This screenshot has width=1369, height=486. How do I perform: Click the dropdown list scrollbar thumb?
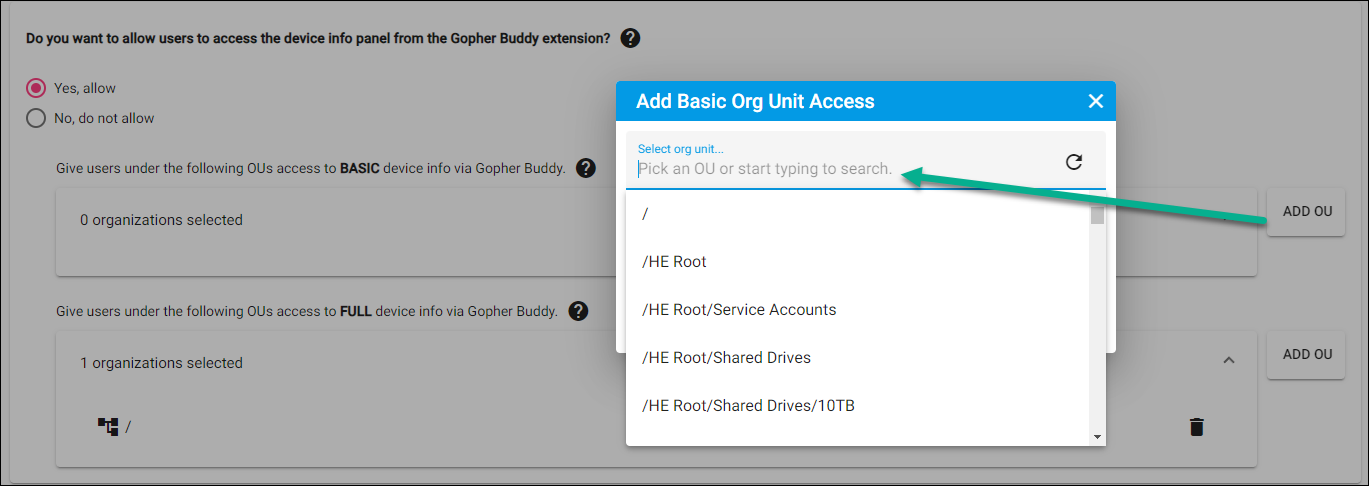coord(1097,215)
